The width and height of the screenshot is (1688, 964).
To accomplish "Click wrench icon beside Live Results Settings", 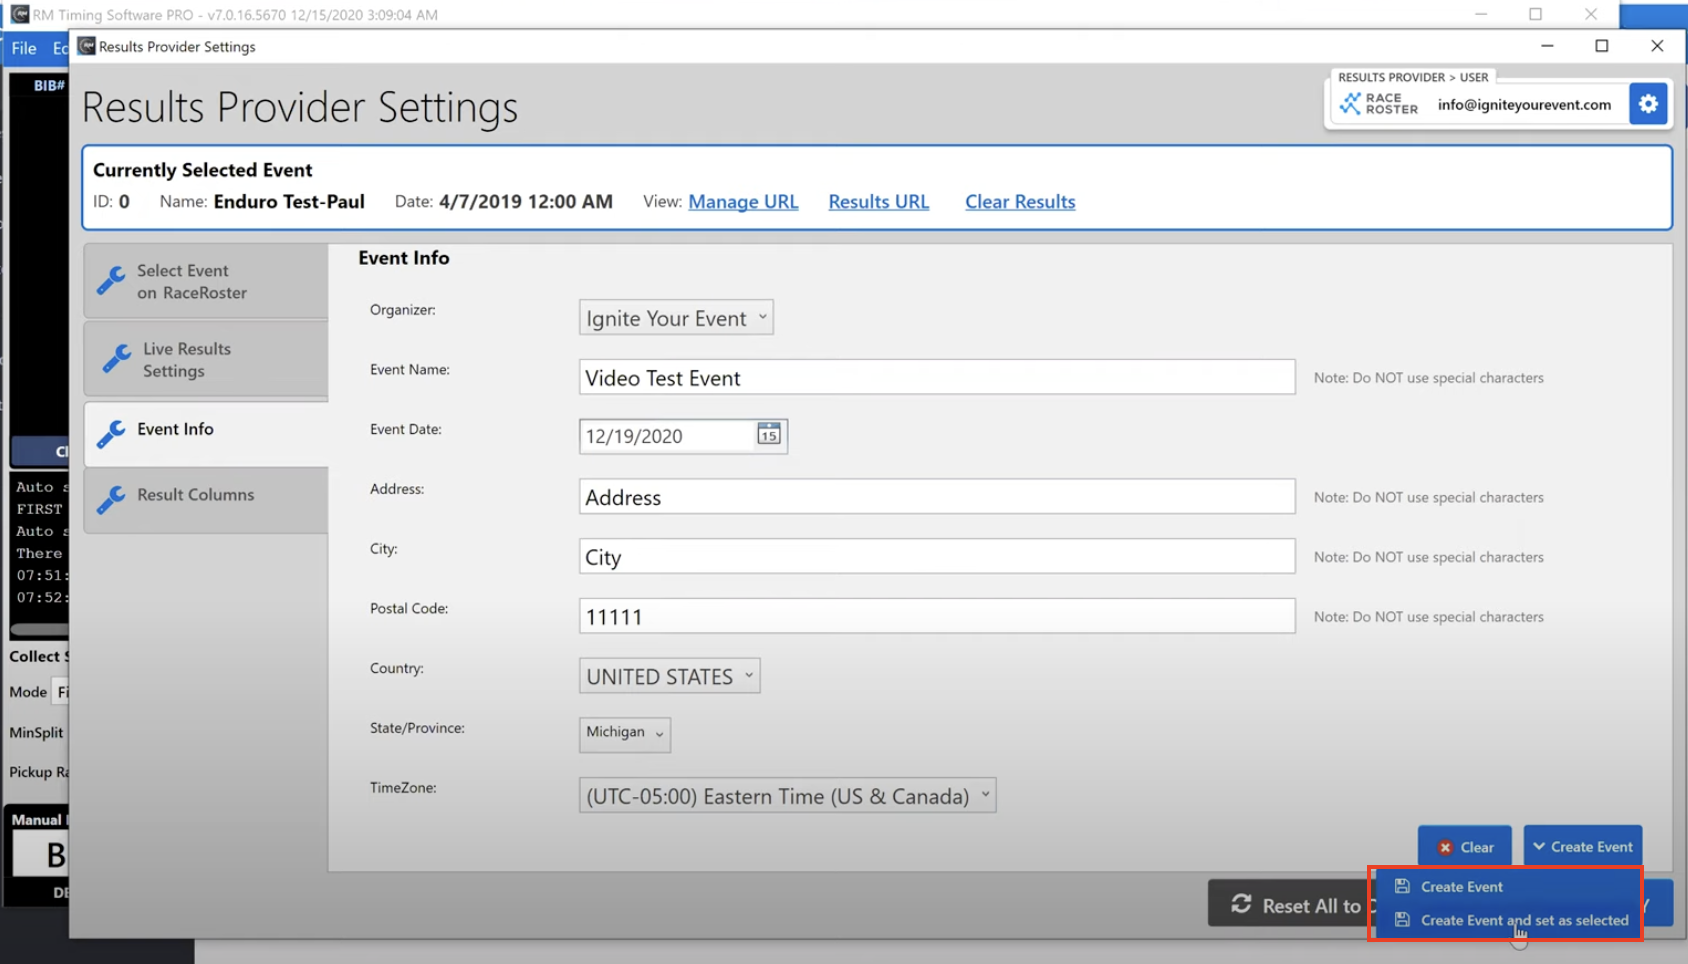I will click(116, 359).
